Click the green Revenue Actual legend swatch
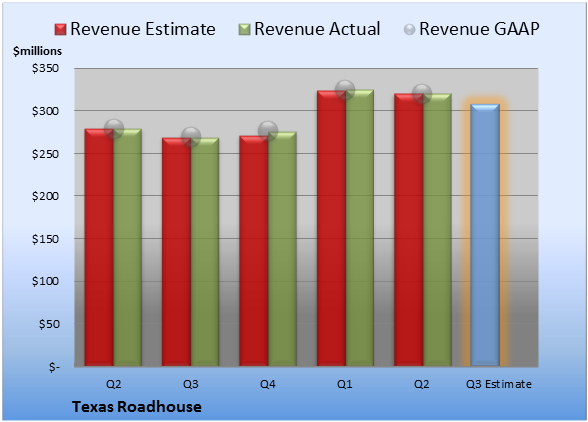Viewport: 588px width, 422px height. coord(244,30)
